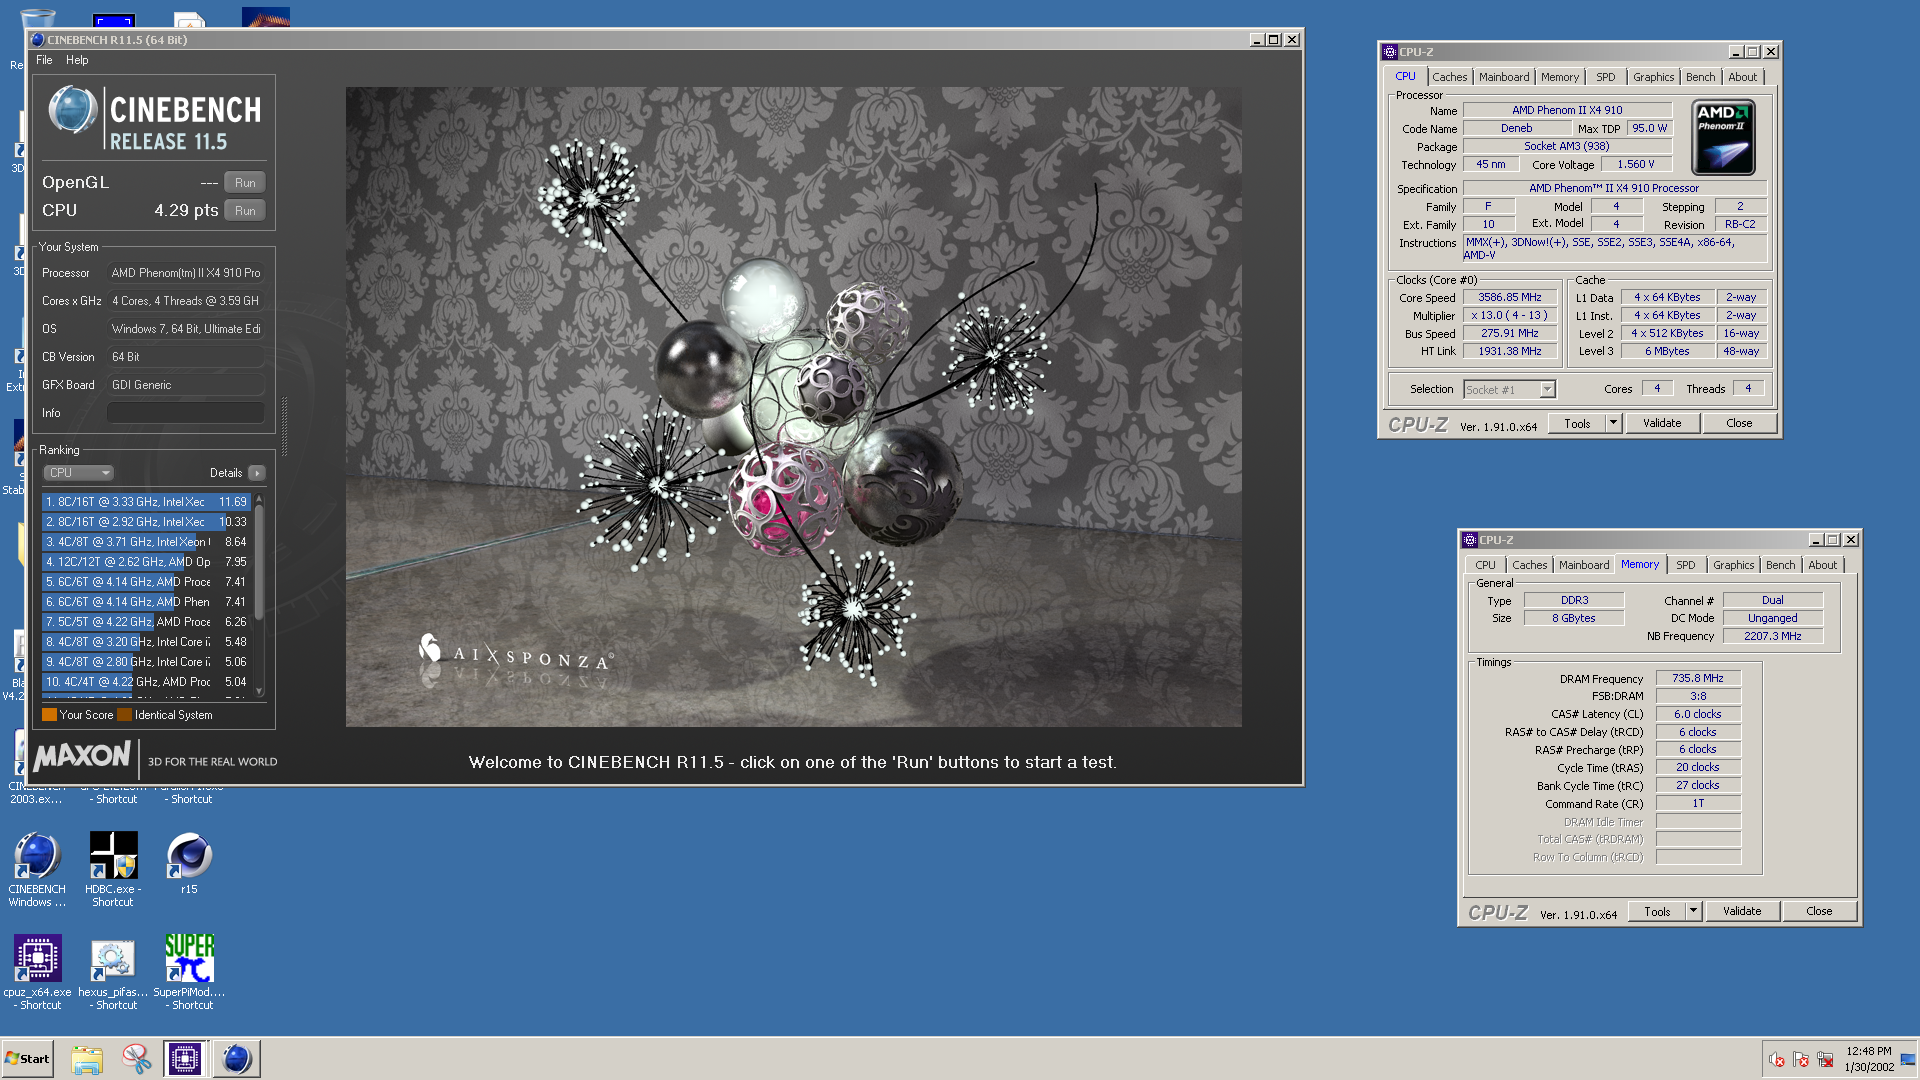This screenshot has width=1920, height=1080.
Task: Show the clock and date flyout in the tray
Action: click(x=1868, y=1059)
